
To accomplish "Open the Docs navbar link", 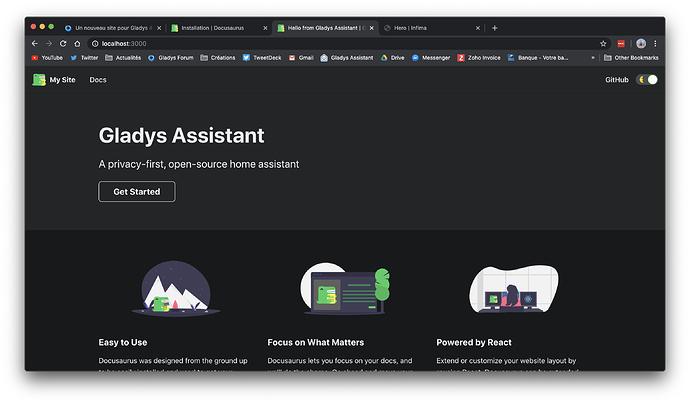I will pos(98,80).
